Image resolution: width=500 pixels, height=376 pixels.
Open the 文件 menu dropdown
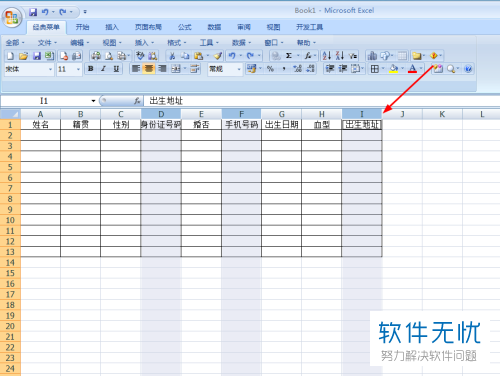tap(47, 43)
